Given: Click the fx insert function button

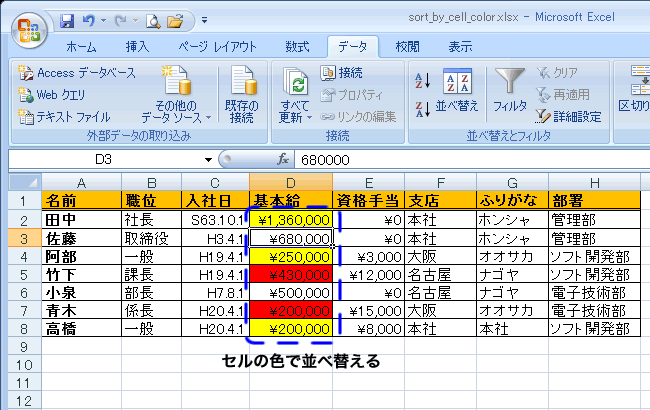Looking at the screenshot, I should click(283, 160).
